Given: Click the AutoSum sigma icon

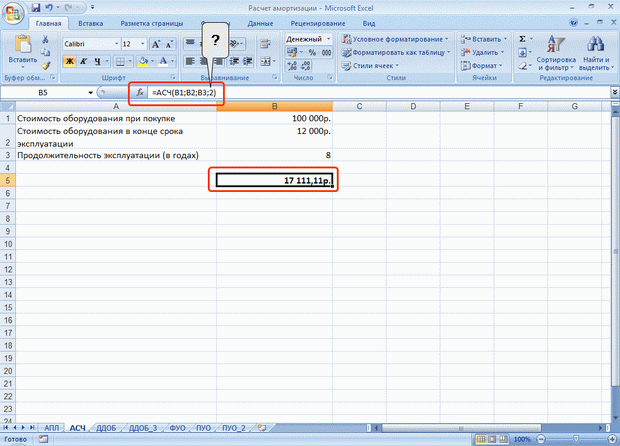Looking at the screenshot, I should (522, 39).
